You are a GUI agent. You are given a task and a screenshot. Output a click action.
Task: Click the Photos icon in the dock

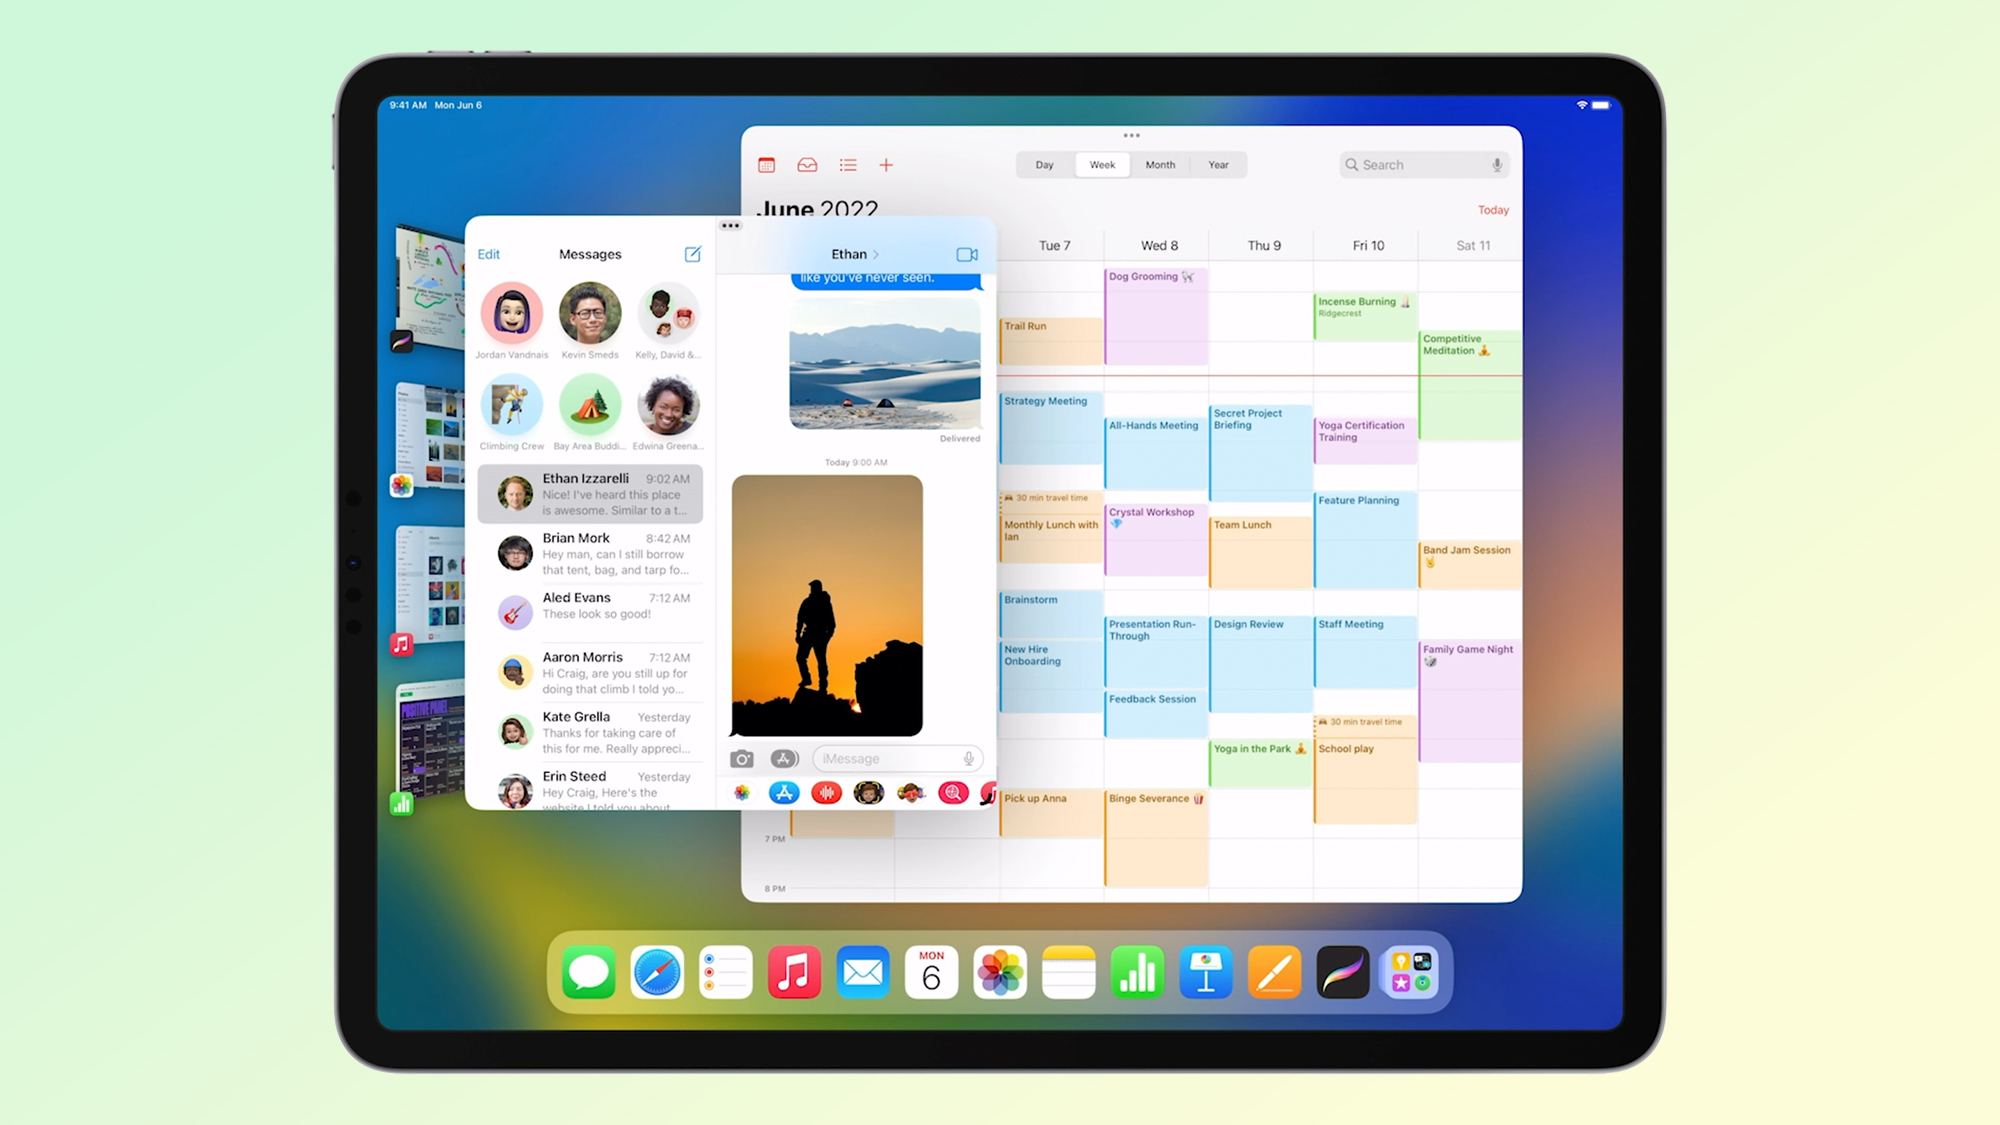pos(999,971)
